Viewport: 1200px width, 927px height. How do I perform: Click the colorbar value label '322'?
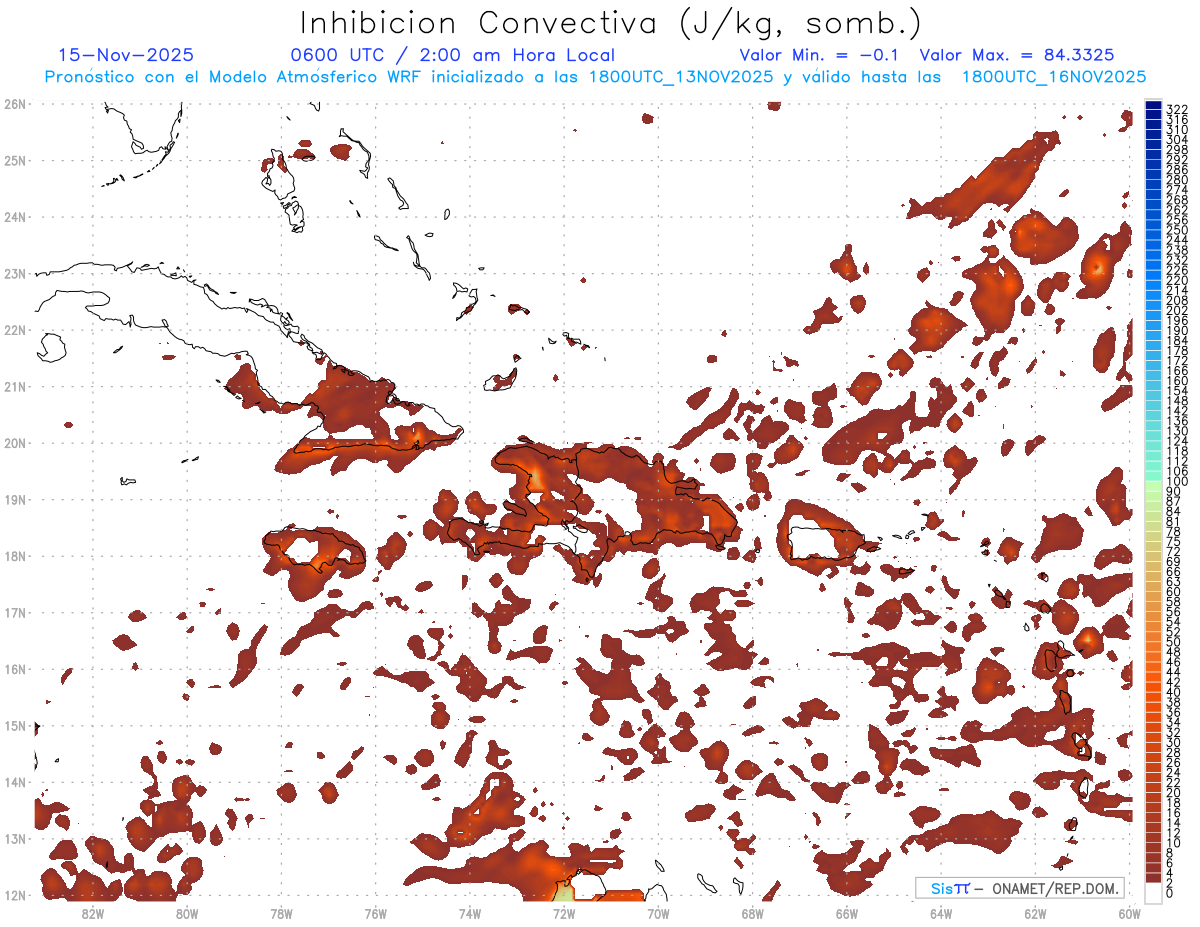pyautogui.click(x=1176, y=109)
